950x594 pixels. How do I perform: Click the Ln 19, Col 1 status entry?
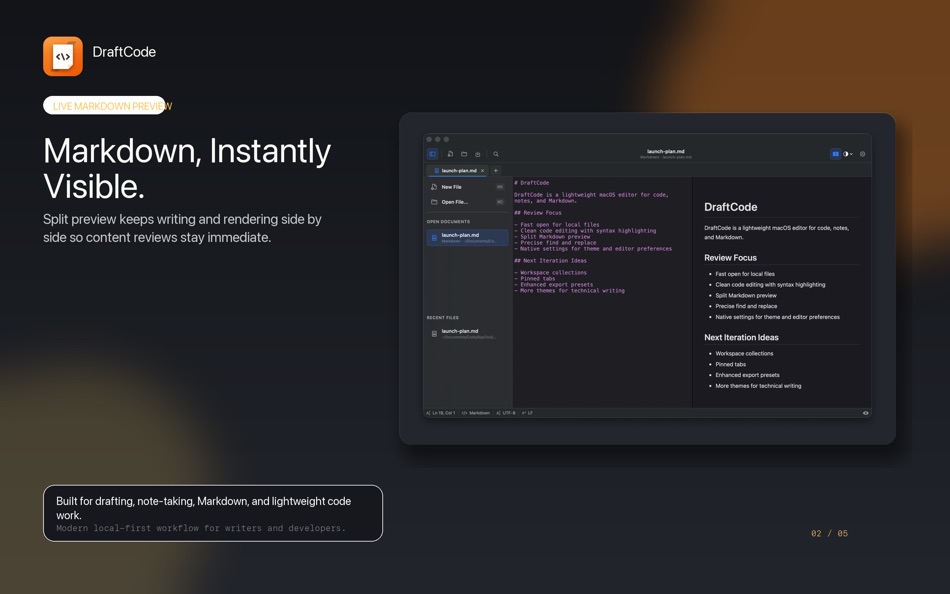[x=440, y=413]
